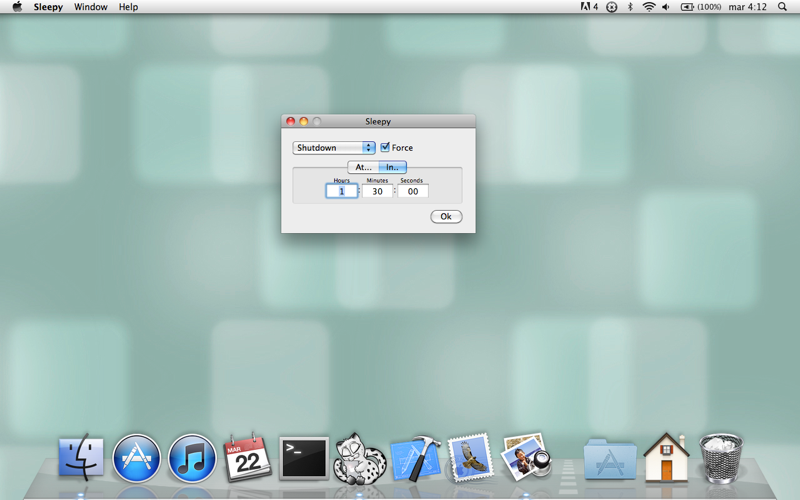Expand the Shutdown action dropdown

click(334, 147)
